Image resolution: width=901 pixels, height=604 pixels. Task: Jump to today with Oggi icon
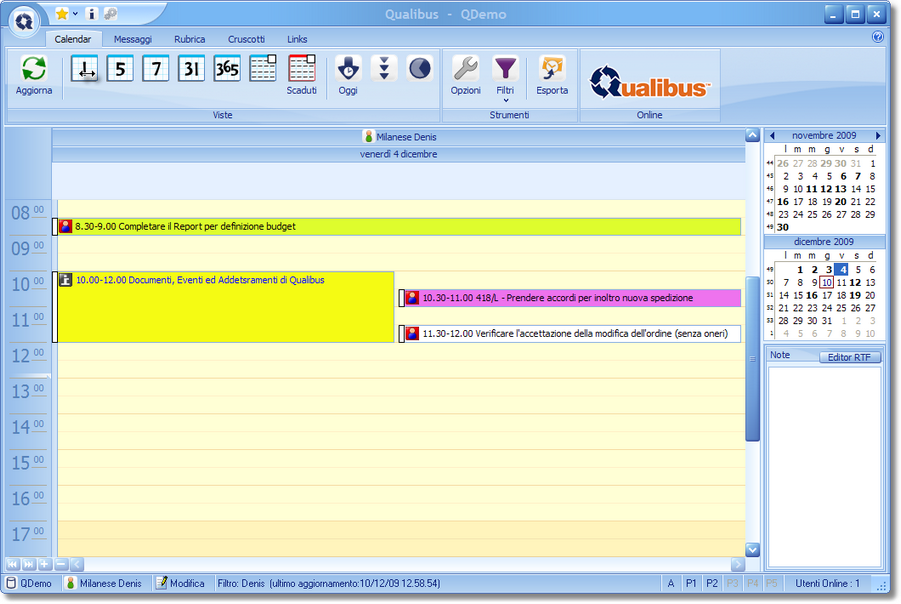tap(348, 69)
